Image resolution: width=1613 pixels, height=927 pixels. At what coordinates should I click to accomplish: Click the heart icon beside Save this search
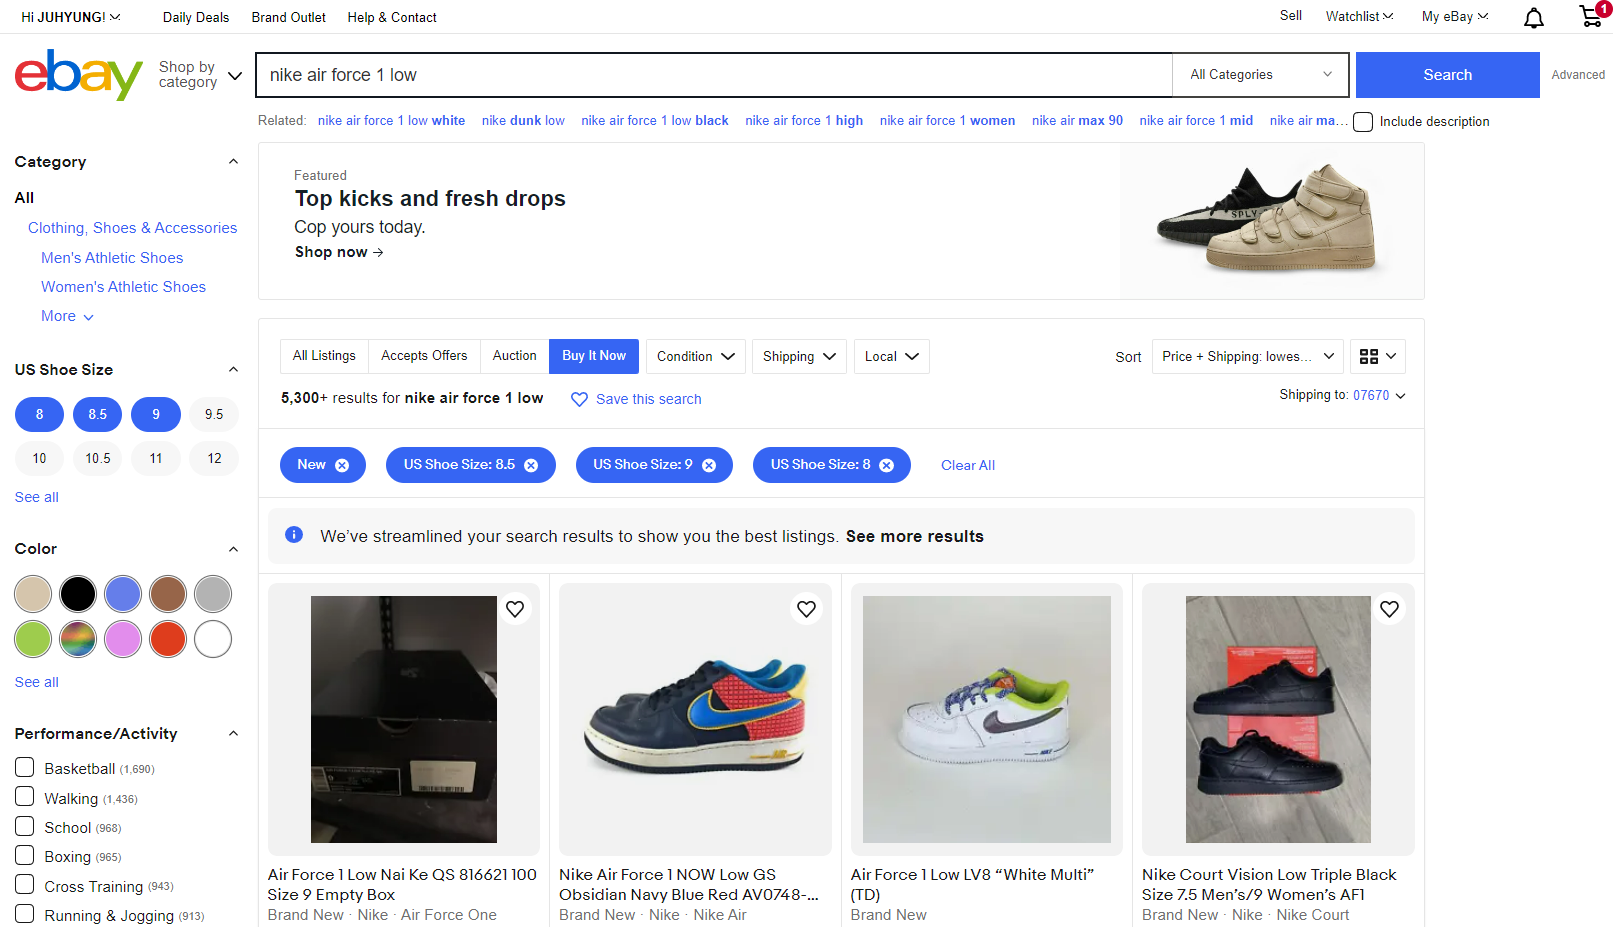579,399
